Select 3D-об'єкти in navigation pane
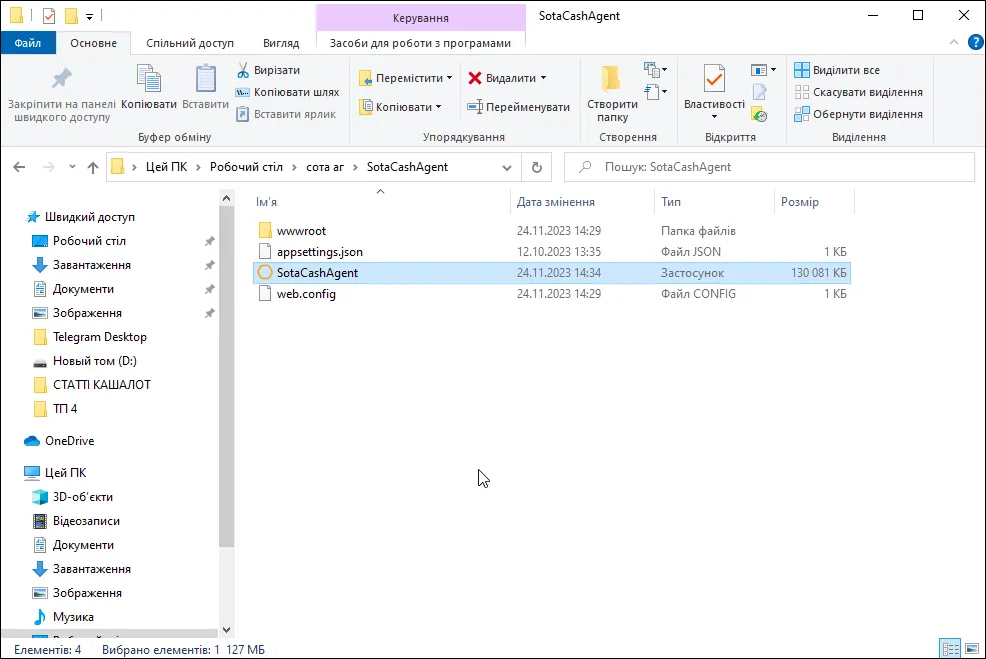986x659 pixels. click(x=72, y=497)
